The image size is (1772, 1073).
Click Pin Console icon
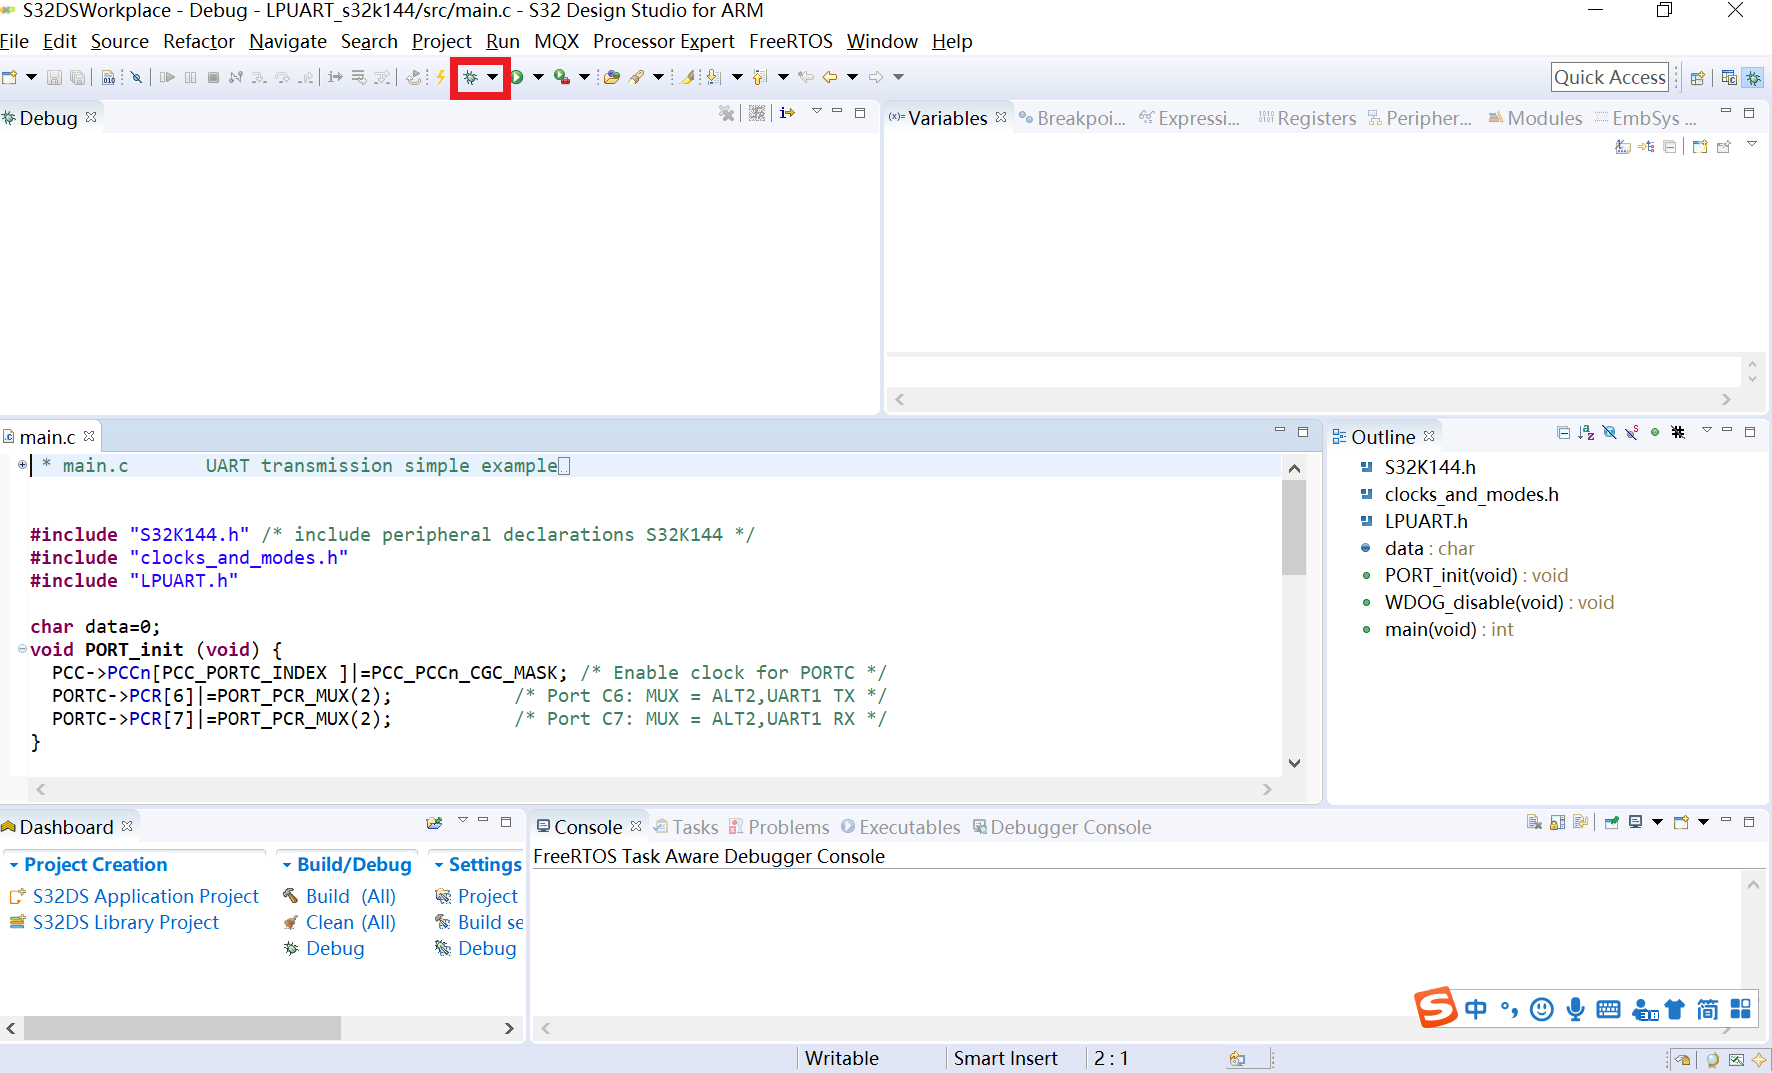tap(1612, 823)
